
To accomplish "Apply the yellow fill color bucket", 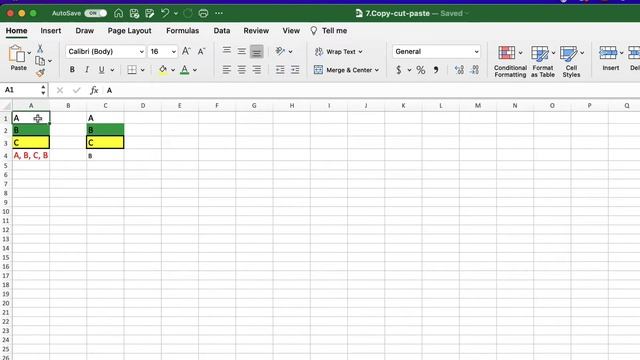I will pyautogui.click(x=163, y=70).
